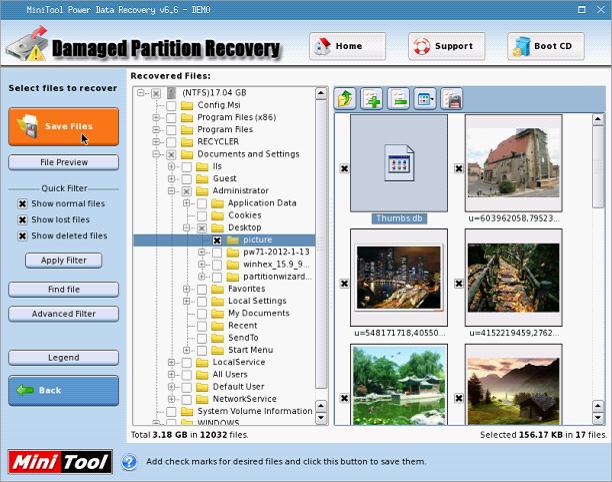Click the Recent folder icon
The image size is (612, 482).
pyautogui.click(x=217, y=326)
